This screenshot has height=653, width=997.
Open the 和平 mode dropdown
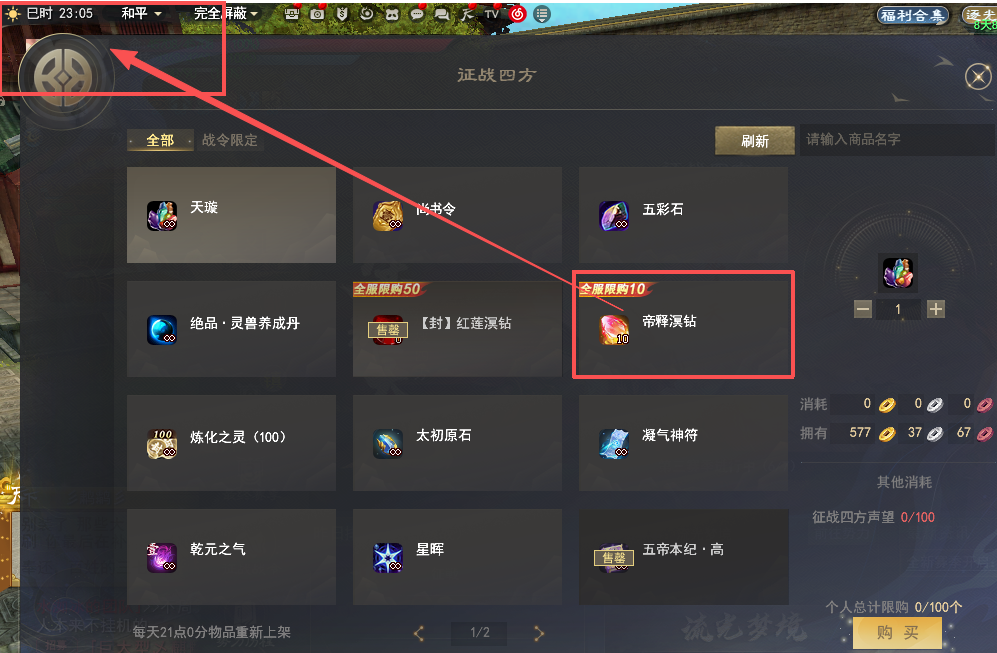pyautogui.click(x=141, y=13)
